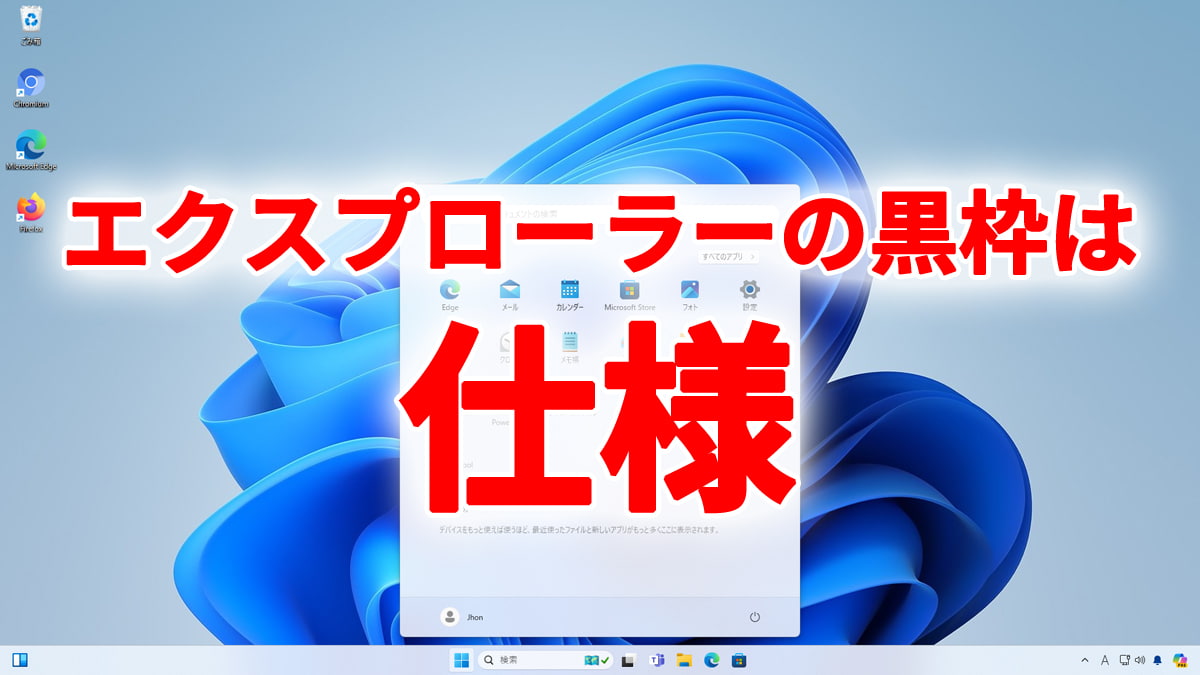
Task: Open the Firefox desktop shortcut
Action: coord(31,213)
